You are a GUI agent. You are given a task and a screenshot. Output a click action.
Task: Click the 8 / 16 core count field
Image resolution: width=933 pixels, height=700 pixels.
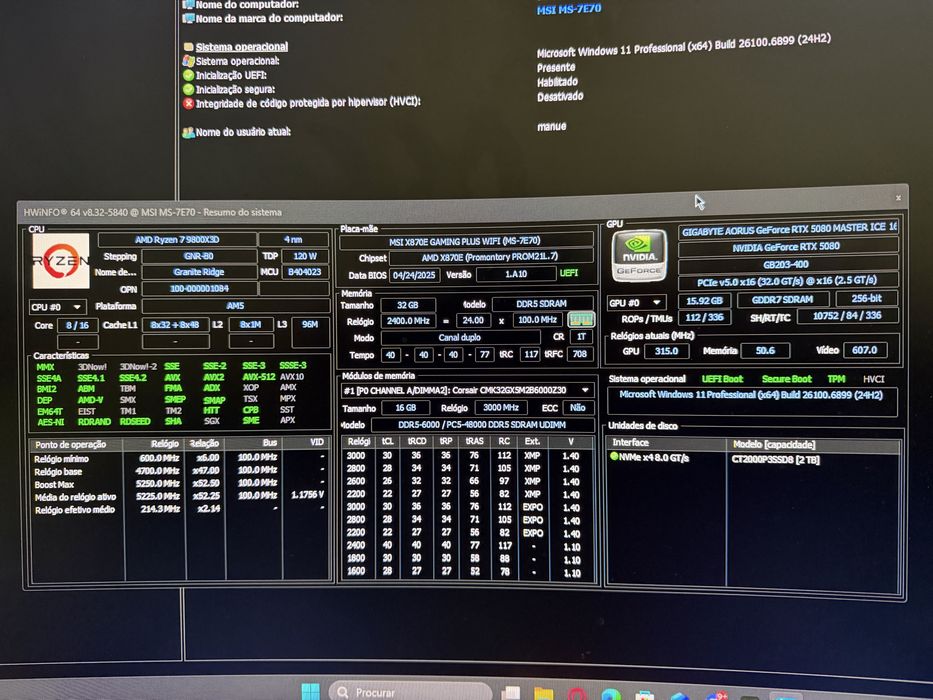(x=77, y=326)
